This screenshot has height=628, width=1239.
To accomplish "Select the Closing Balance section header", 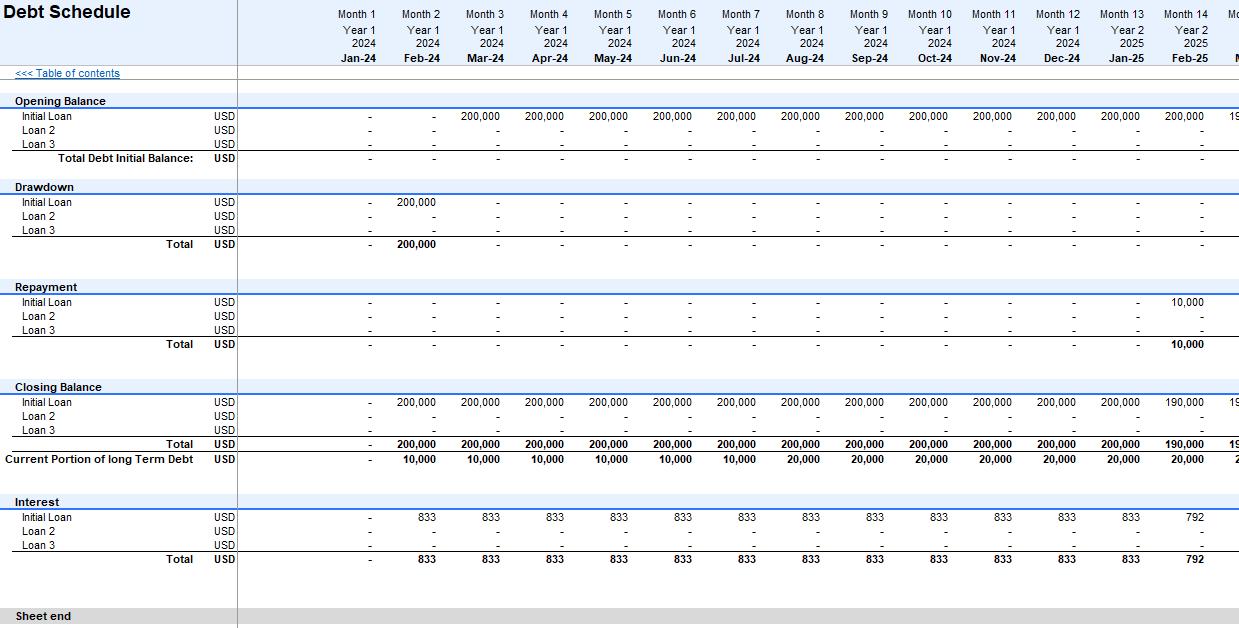I will 58,387.
